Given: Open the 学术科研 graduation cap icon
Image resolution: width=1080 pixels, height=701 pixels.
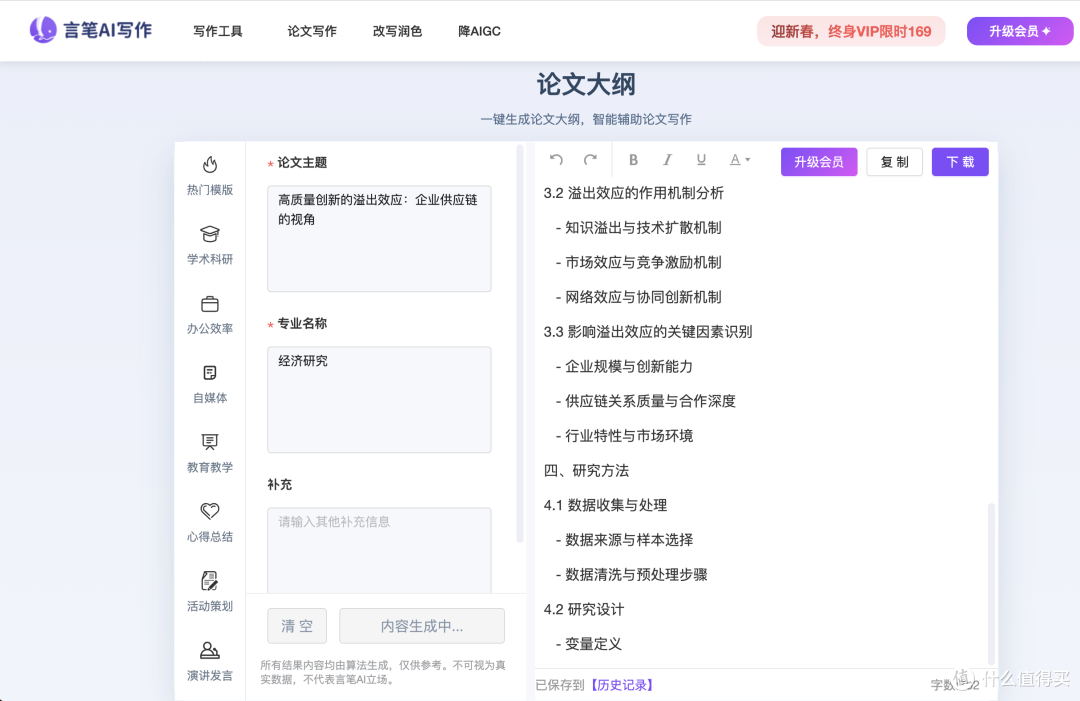Looking at the screenshot, I should click(210, 234).
